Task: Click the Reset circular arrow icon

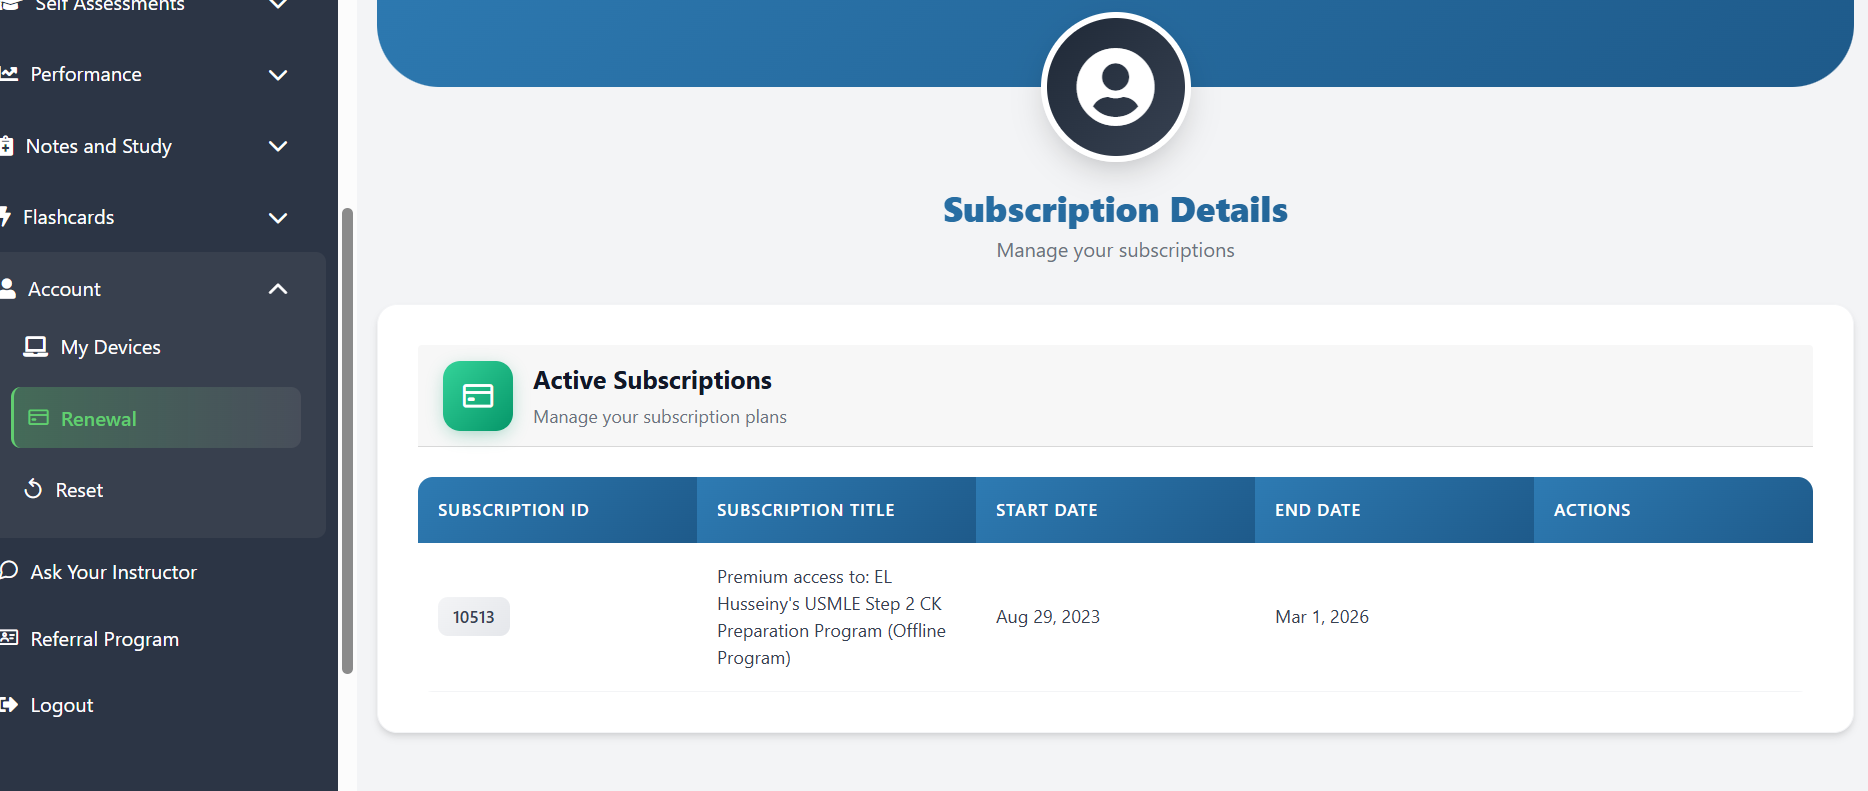Action: tap(34, 489)
